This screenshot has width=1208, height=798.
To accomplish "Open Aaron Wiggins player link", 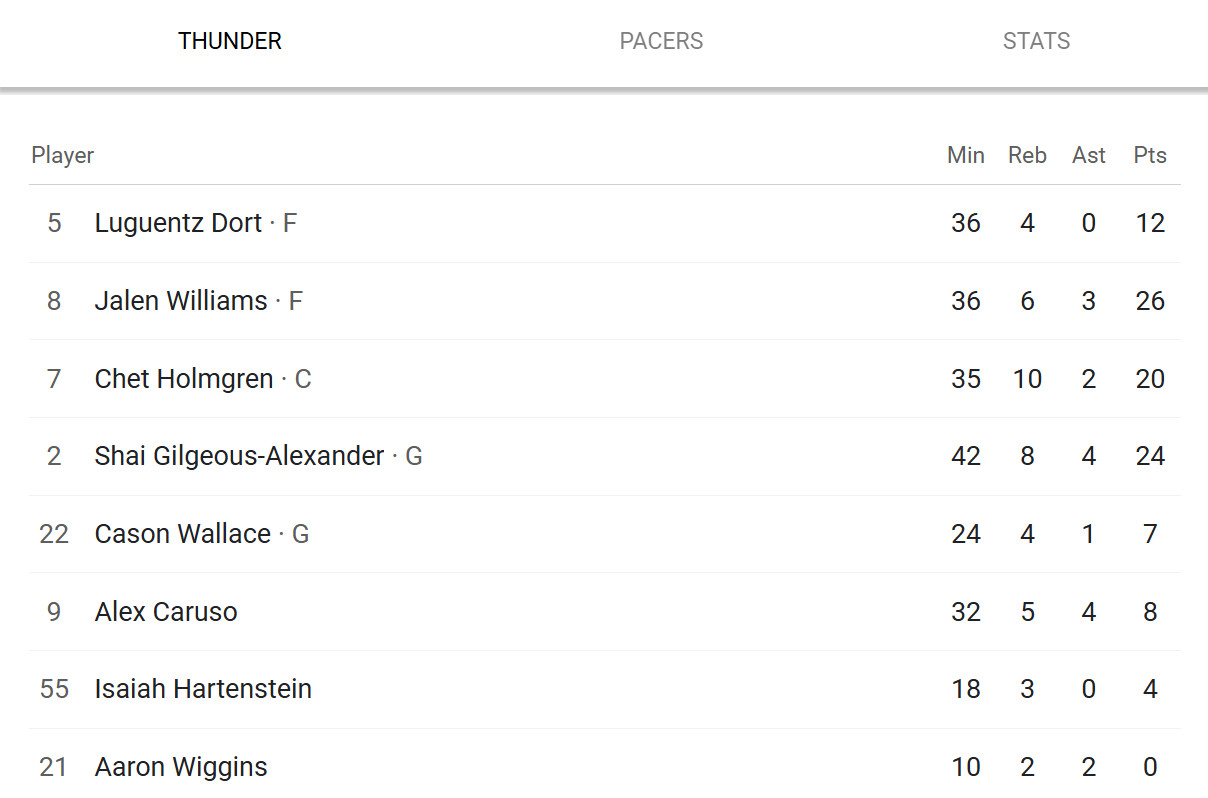I will click(181, 767).
